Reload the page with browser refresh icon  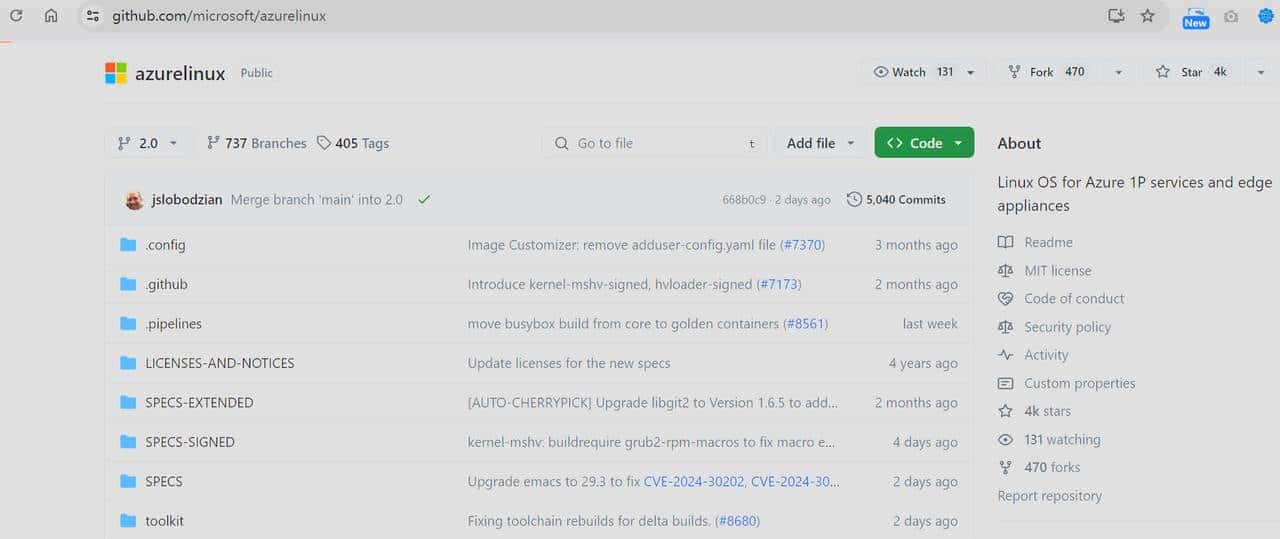coord(16,16)
